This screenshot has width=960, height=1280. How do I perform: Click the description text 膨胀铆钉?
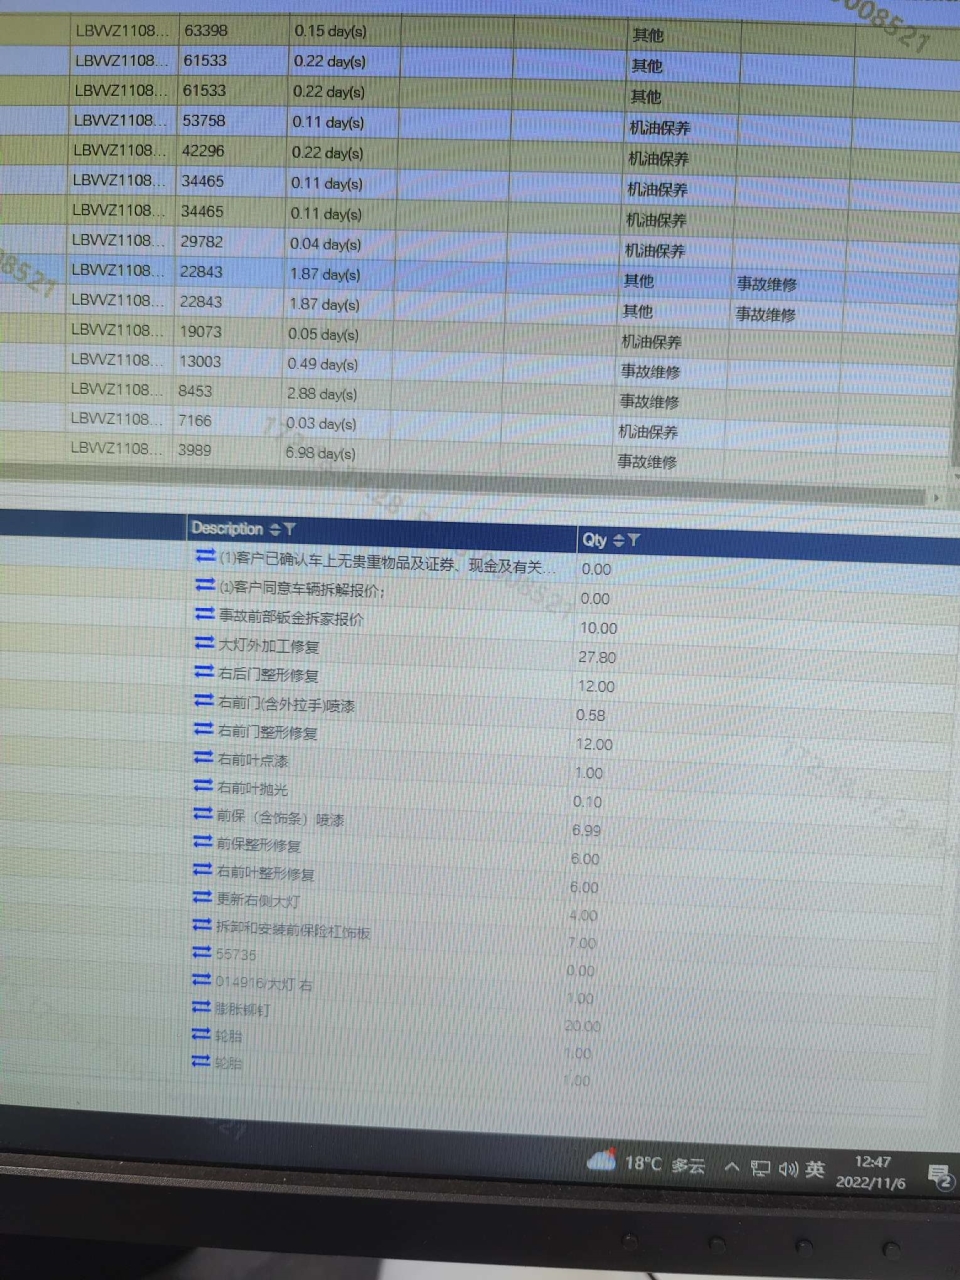coord(243,1010)
